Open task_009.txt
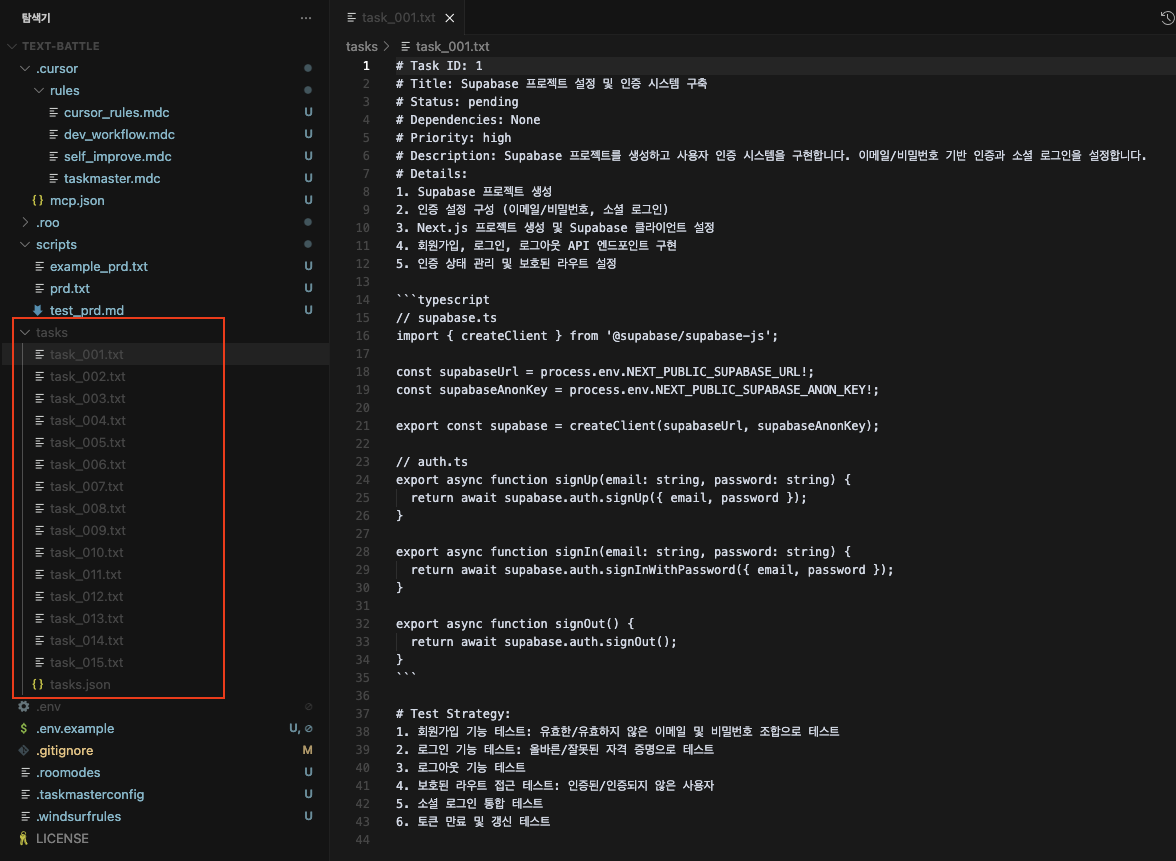 87,530
